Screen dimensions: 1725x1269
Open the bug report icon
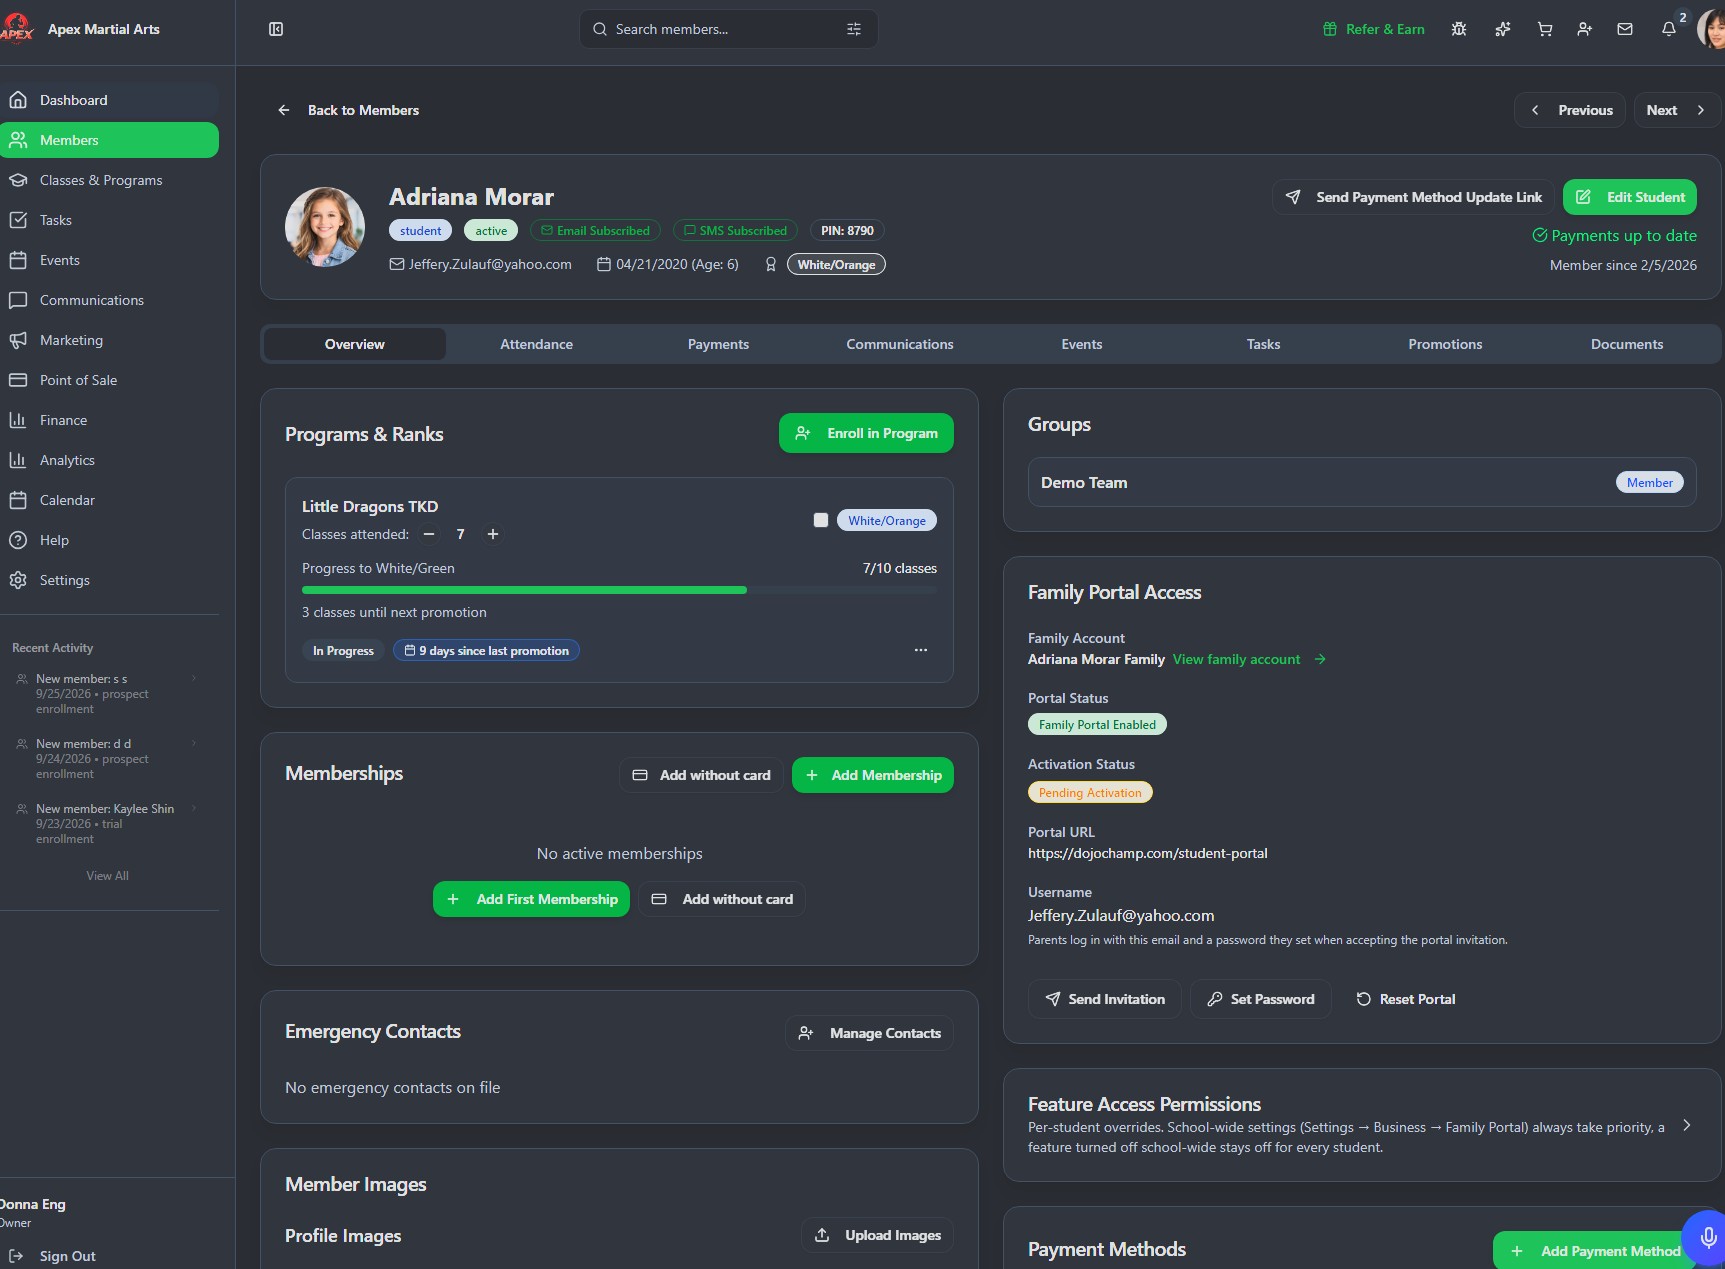[x=1459, y=29]
